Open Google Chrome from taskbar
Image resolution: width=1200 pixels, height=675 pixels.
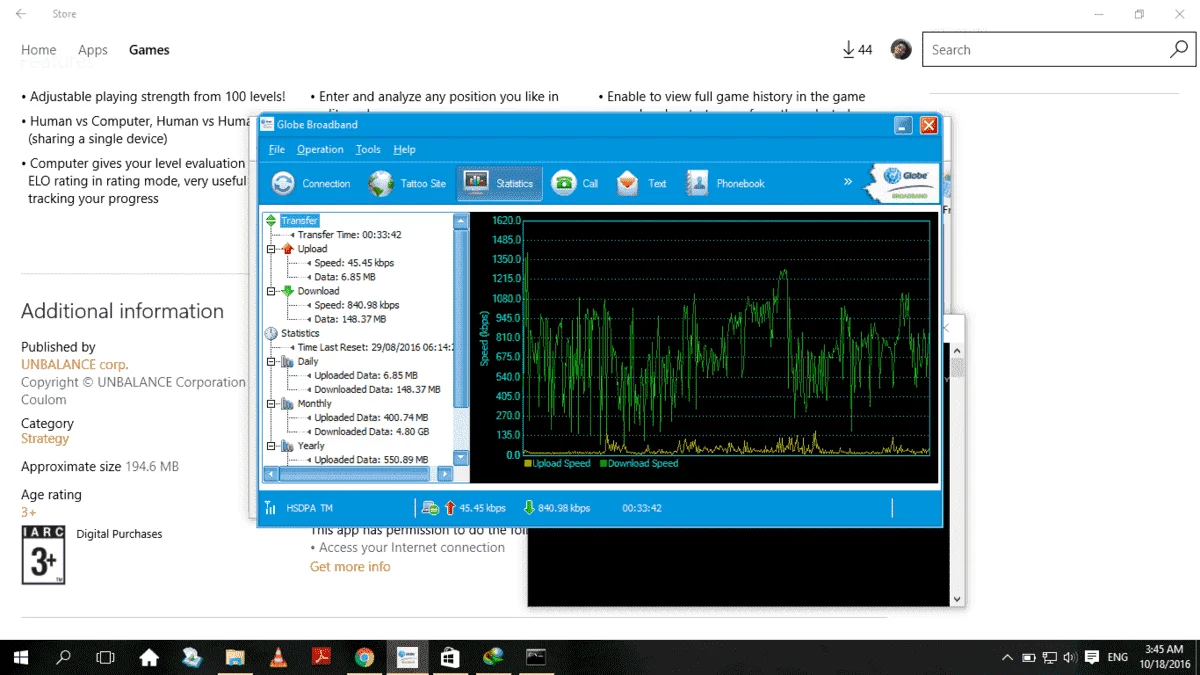click(x=364, y=657)
